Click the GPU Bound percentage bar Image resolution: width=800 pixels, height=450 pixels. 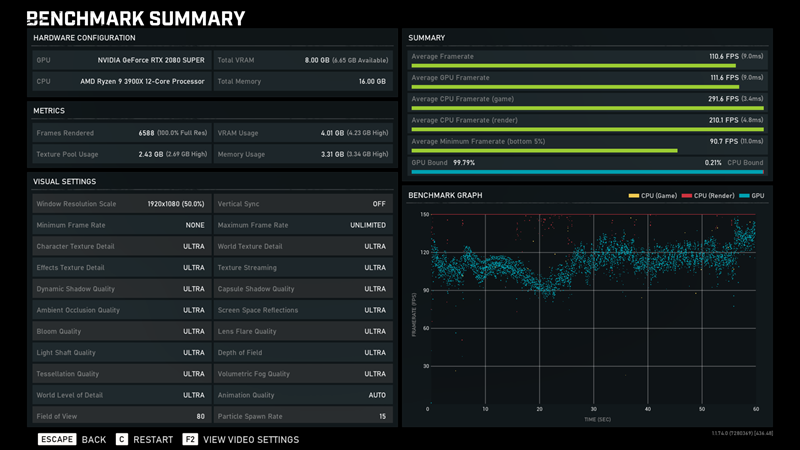pyautogui.click(x=587, y=172)
